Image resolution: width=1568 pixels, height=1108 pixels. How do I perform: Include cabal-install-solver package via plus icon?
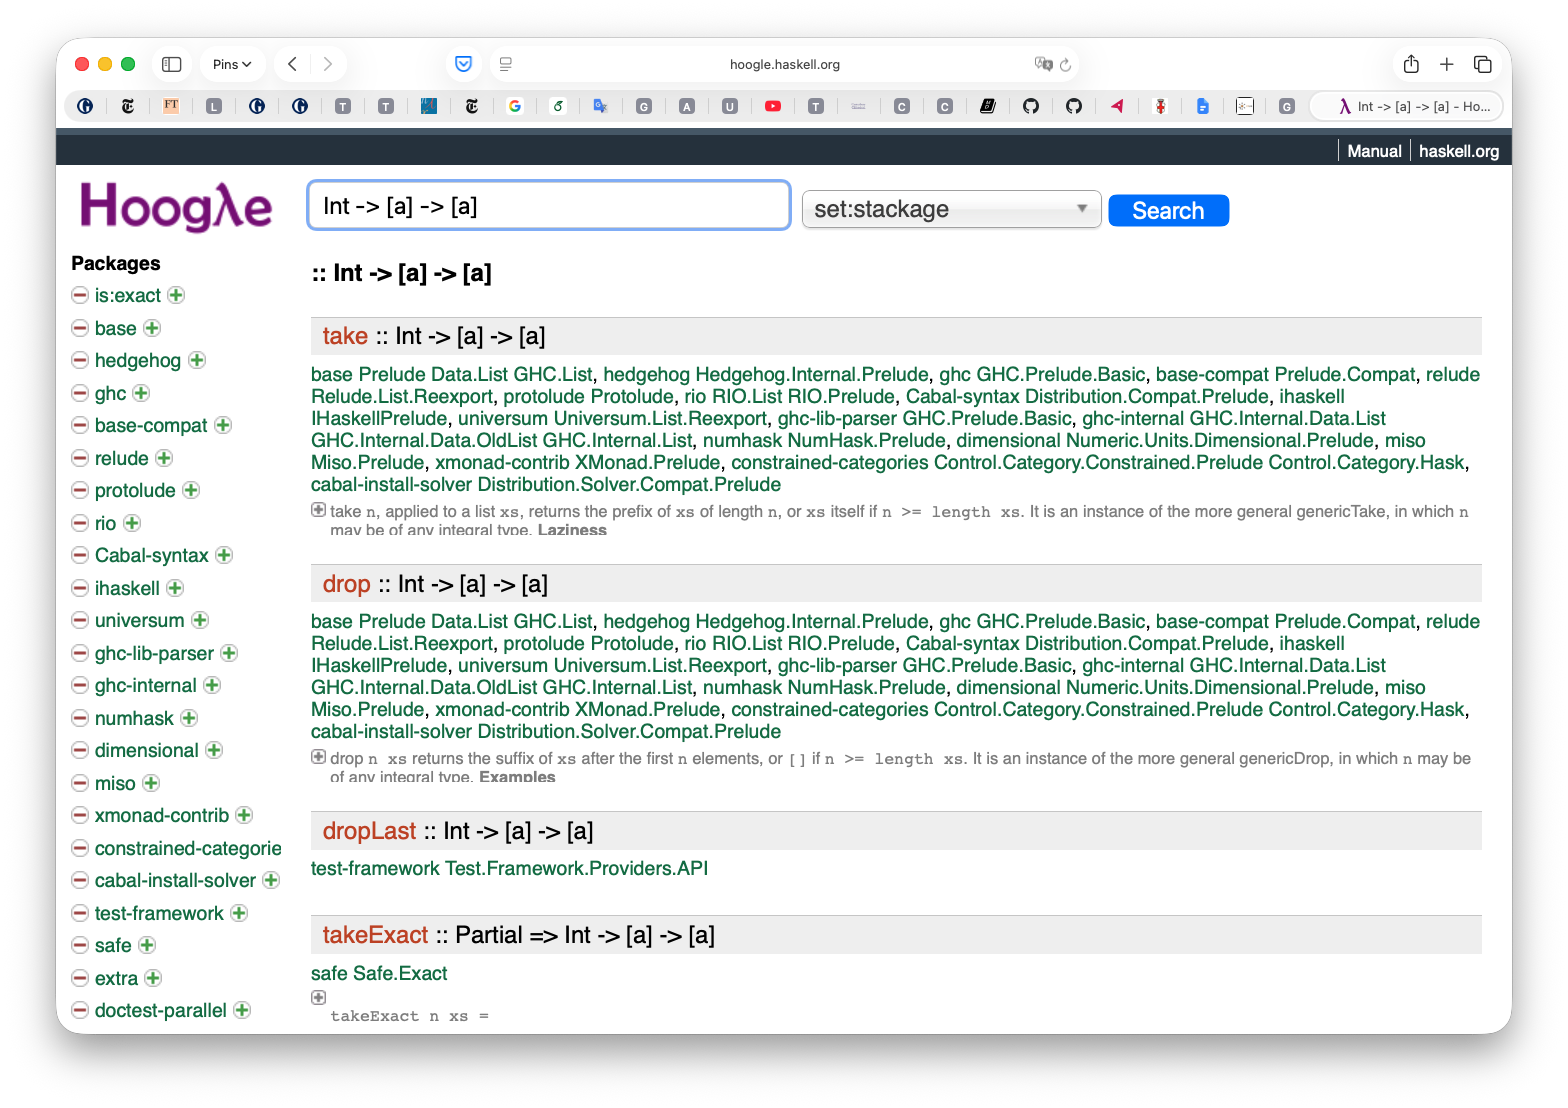pos(271,880)
